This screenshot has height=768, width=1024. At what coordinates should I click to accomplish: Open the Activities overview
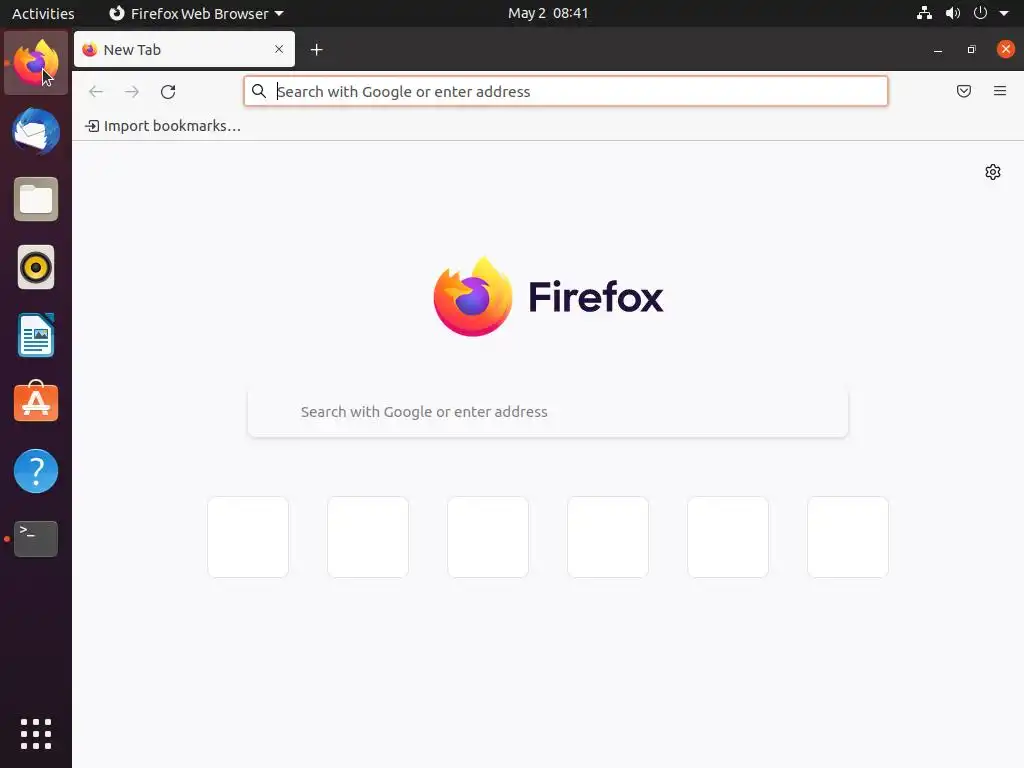(x=43, y=13)
